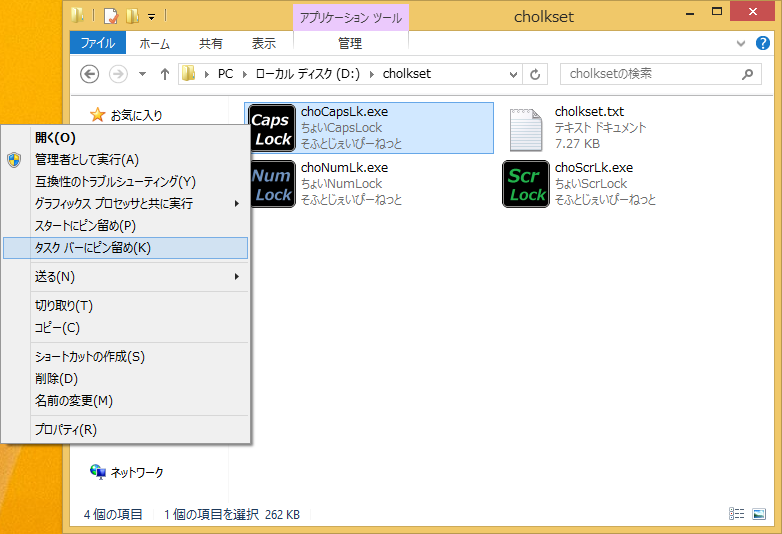Click the choCapsLk.exe file name
Image resolution: width=782 pixels, height=534 pixels.
click(345, 112)
